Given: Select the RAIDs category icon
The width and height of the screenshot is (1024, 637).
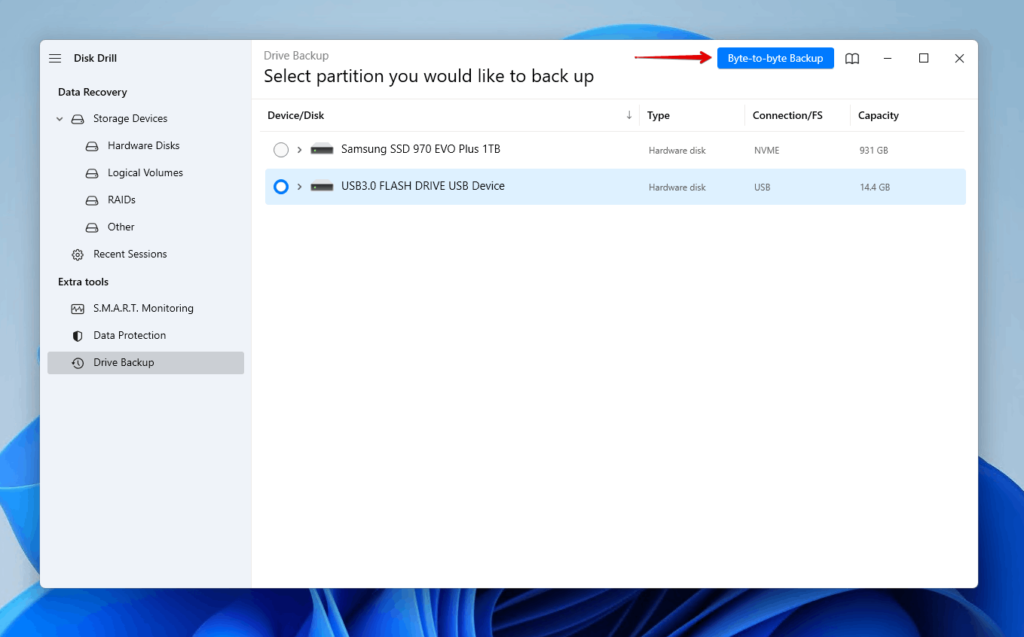Looking at the screenshot, I should coord(91,199).
